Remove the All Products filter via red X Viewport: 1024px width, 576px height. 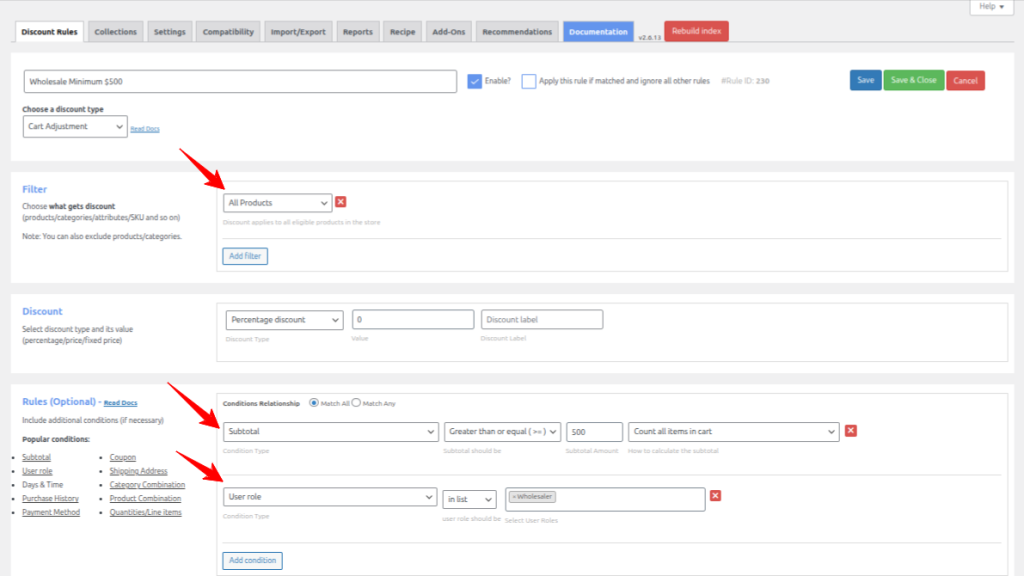tap(340, 200)
